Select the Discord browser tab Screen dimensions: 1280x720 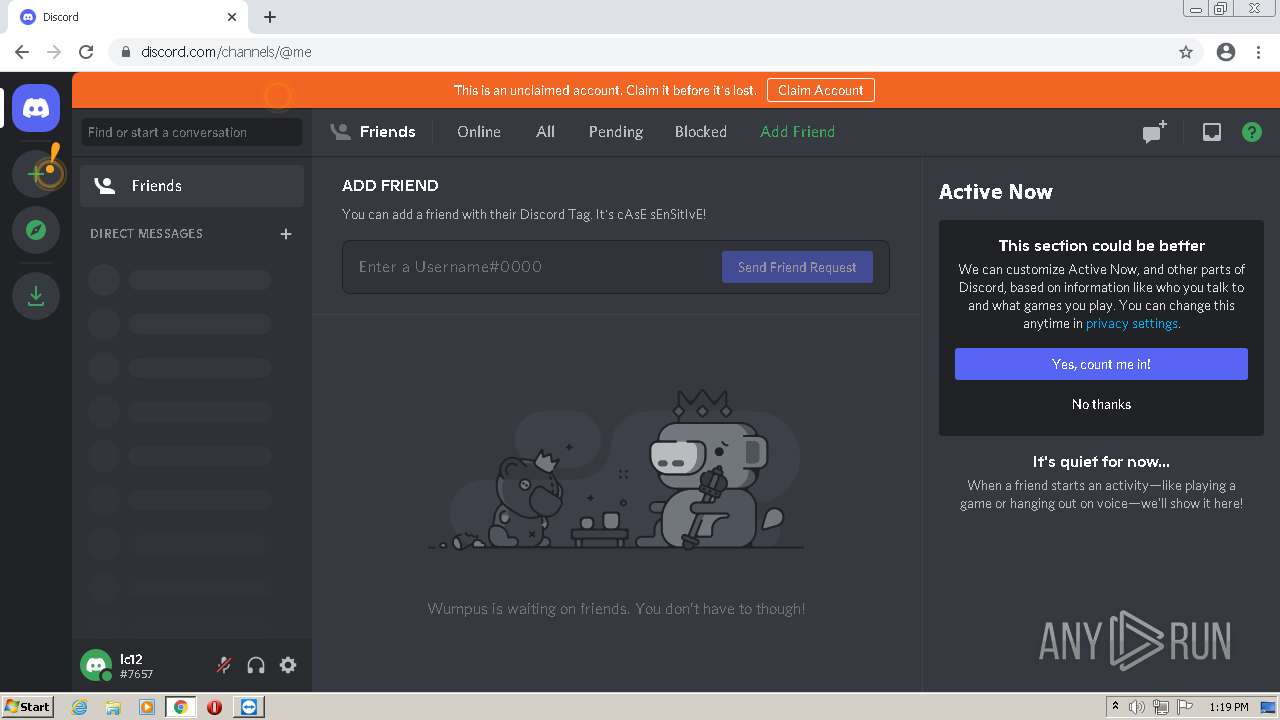point(128,17)
